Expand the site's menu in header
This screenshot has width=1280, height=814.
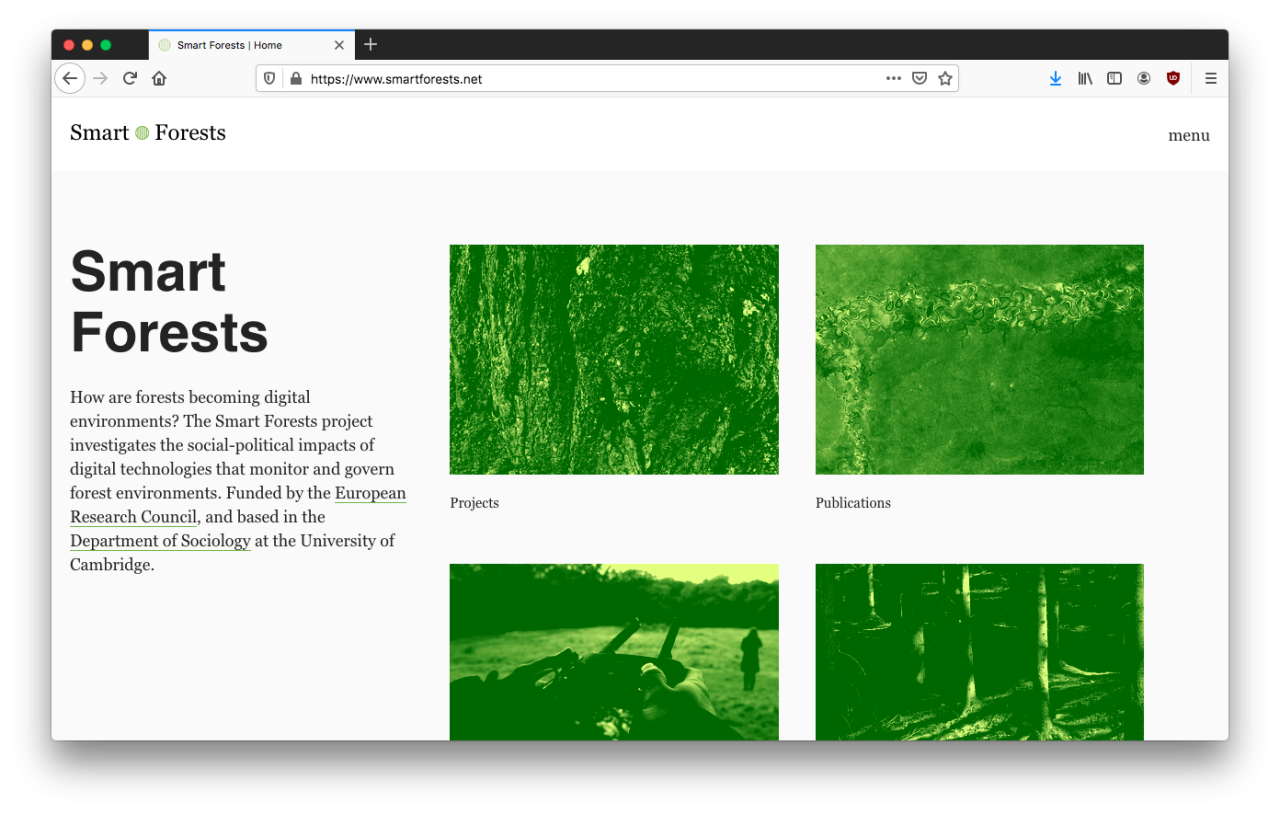click(x=1188, y=136)
